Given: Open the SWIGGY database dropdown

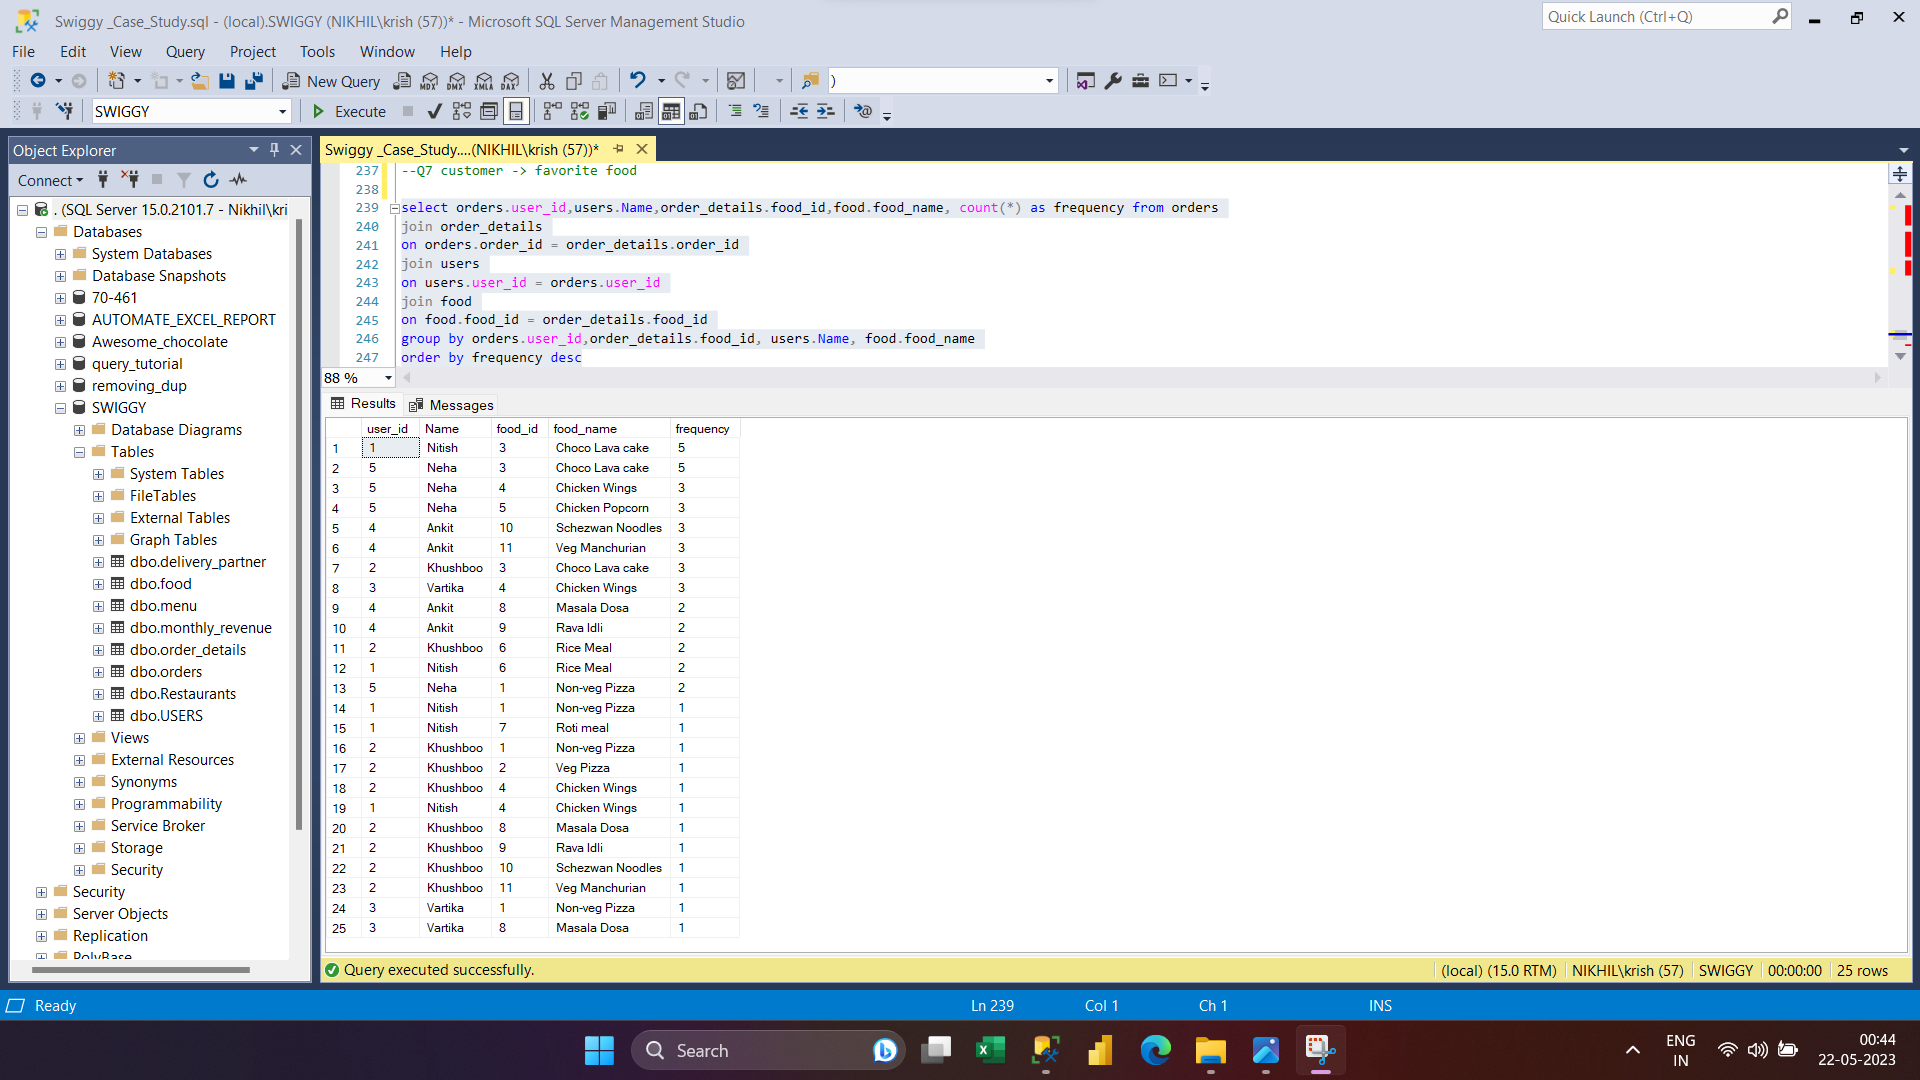Looking at the screenshot, I should (283, 112).
